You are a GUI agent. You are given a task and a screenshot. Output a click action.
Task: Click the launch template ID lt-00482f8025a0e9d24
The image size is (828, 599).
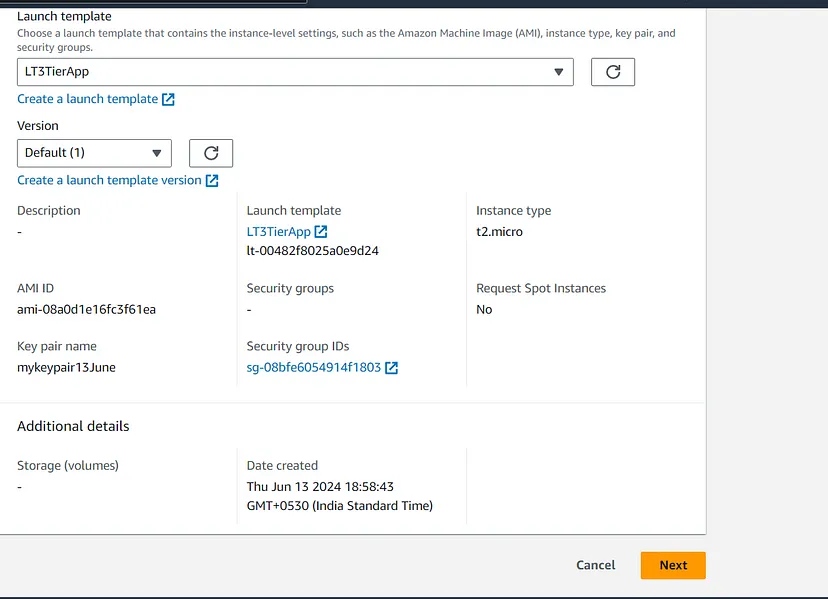coord(312,251)
